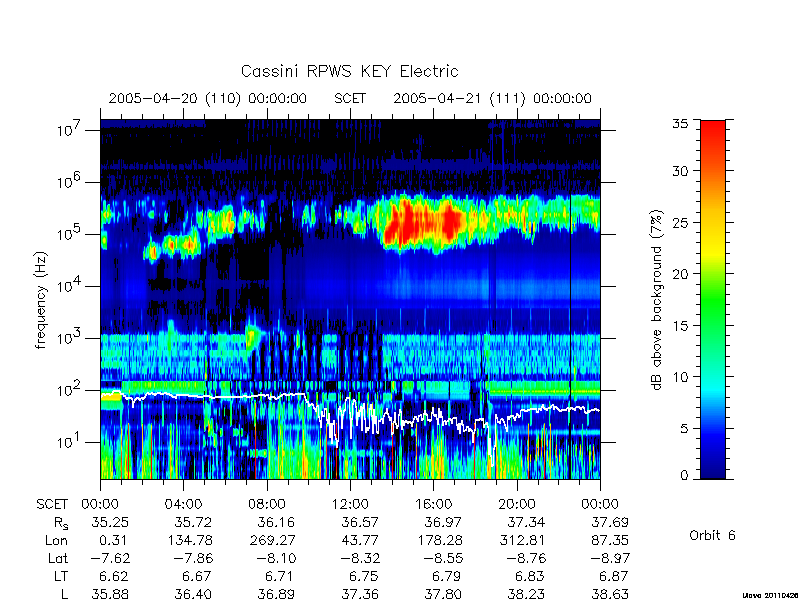Click the color bar gradient legend
The image size is (800, 600).
[713, 299]
